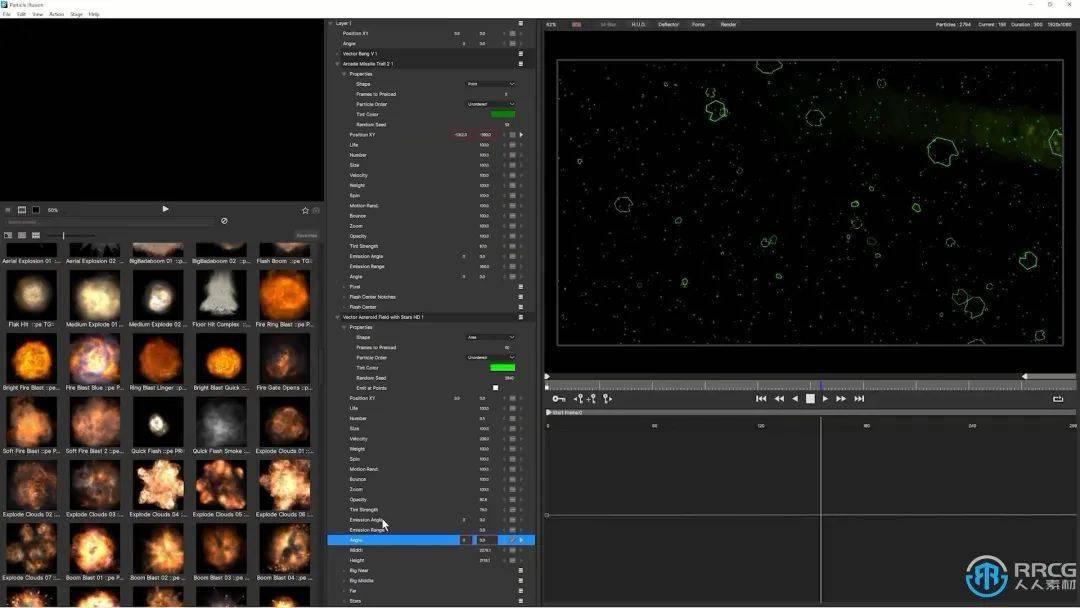Play the emitter preview in the library viewer
The width and height of the screenshot is (1080, 608).
point(165,209)
